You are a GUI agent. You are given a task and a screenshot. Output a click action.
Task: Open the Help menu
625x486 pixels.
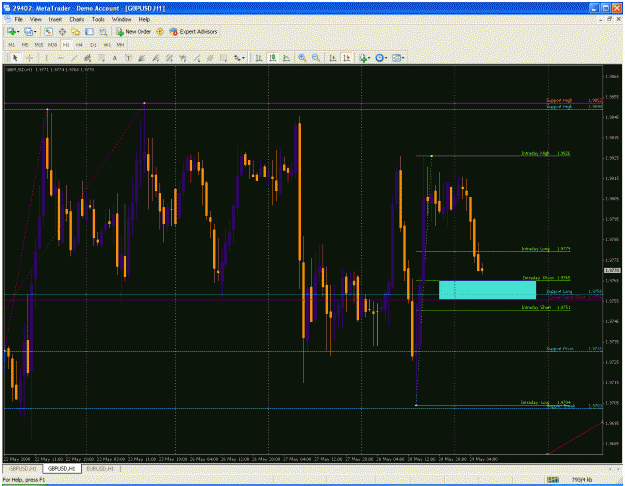[x=144, y=19]
